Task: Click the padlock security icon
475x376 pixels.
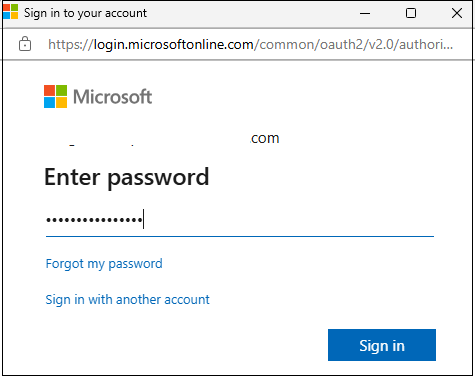Action: pyautogui.click(x=25, y=44)
